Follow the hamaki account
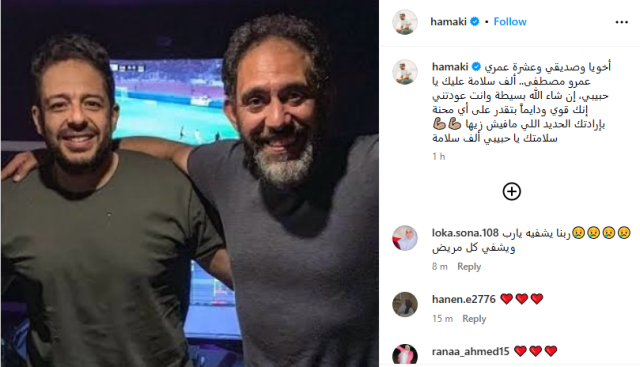Image resolution: width=640 pixels, height=367 pixels. pyautogui.click(x=510, y=22)
